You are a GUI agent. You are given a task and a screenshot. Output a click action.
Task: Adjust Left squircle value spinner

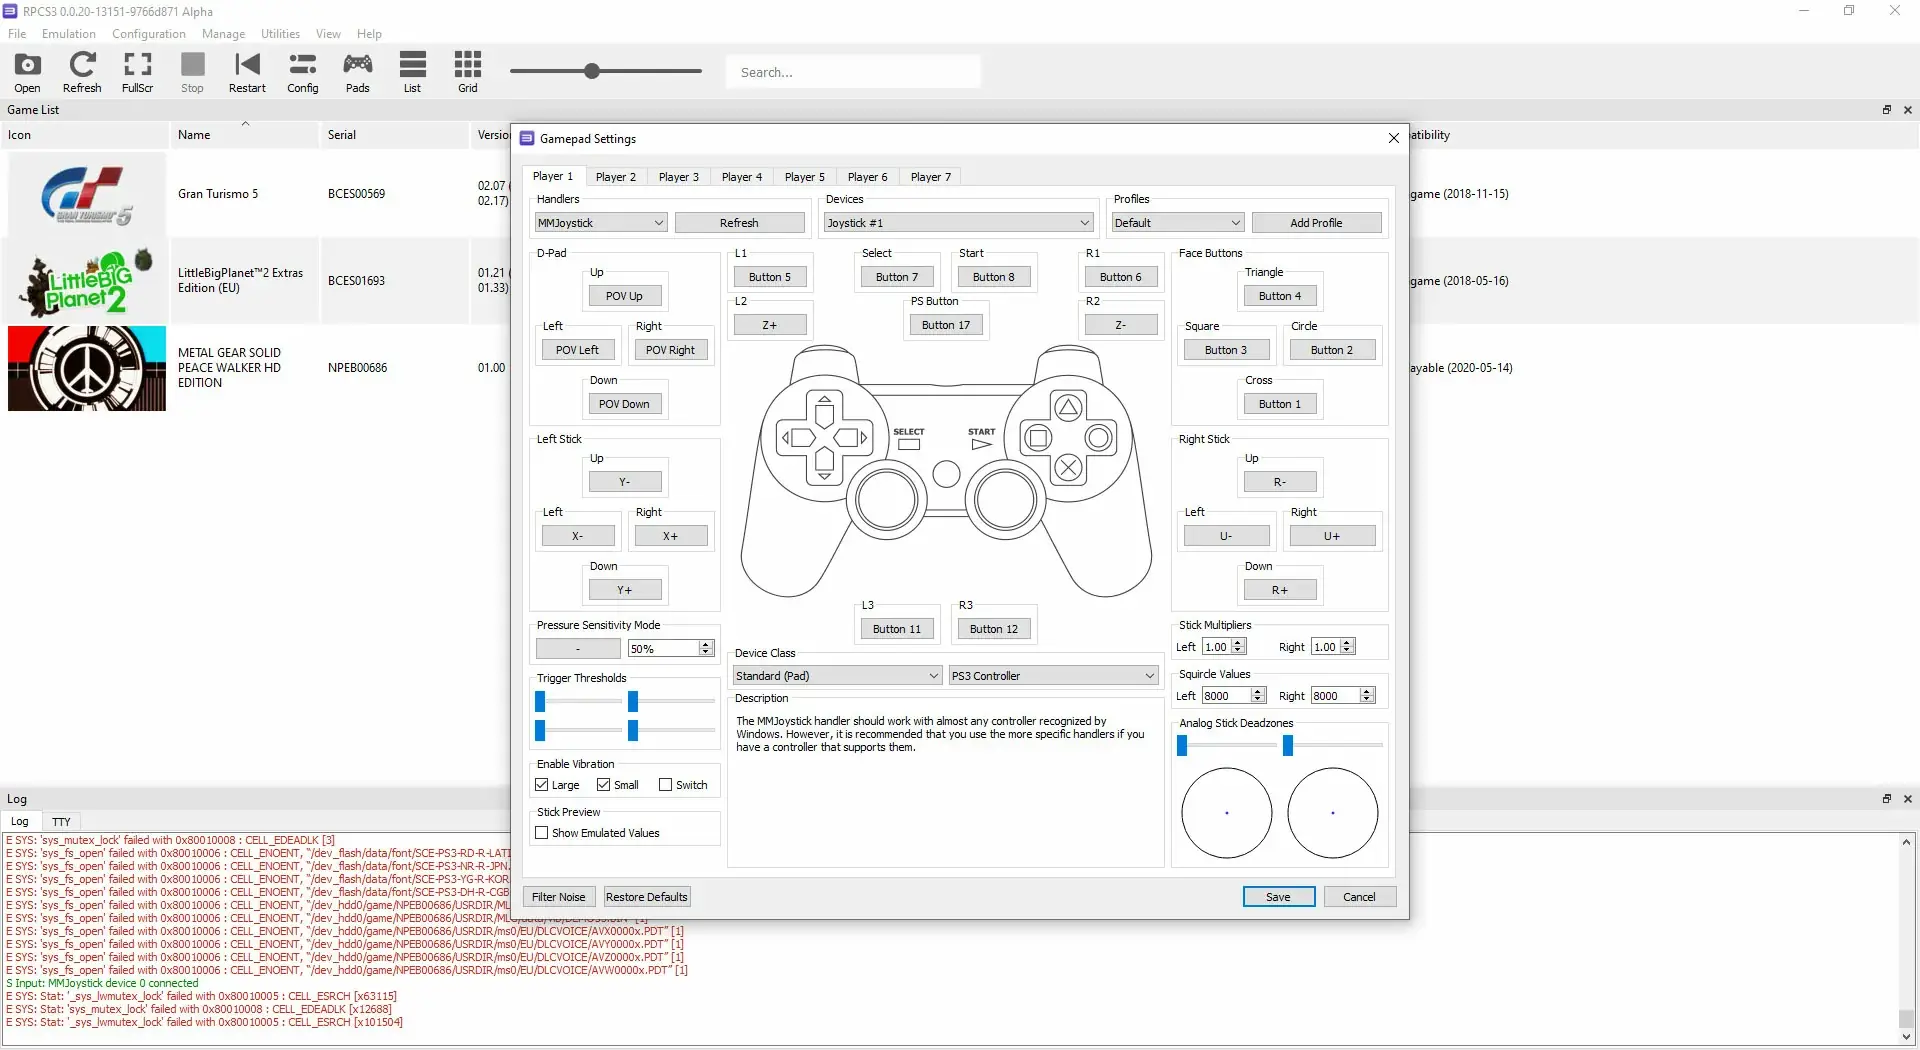pos(1234,696)
